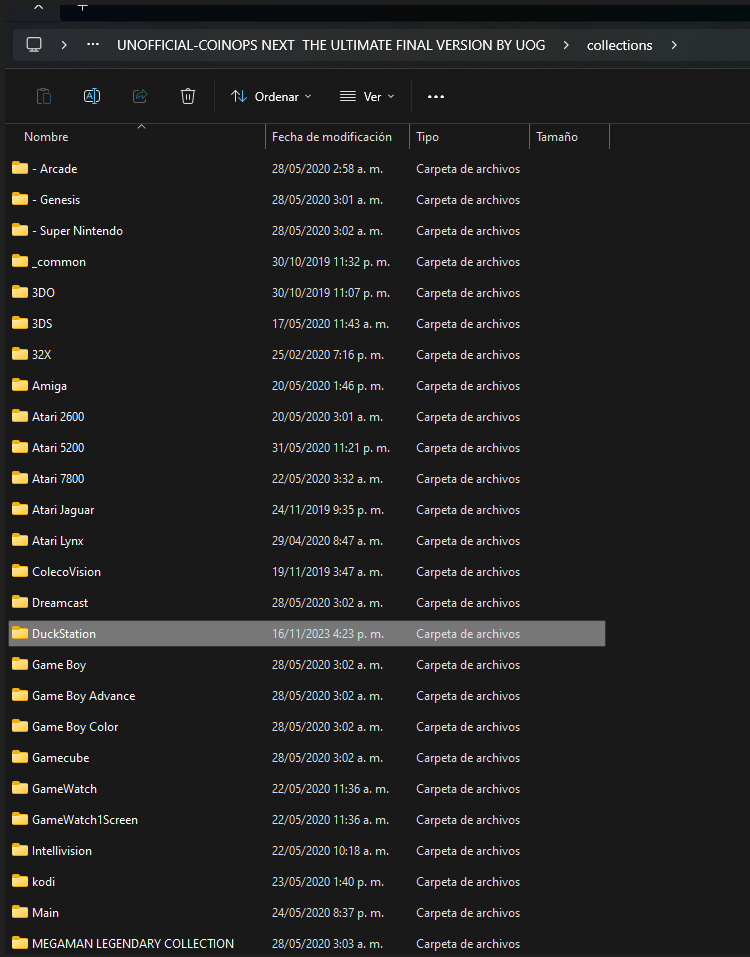
Task: Expand chevron after collections breadcrumb
Action: point(674,45)
